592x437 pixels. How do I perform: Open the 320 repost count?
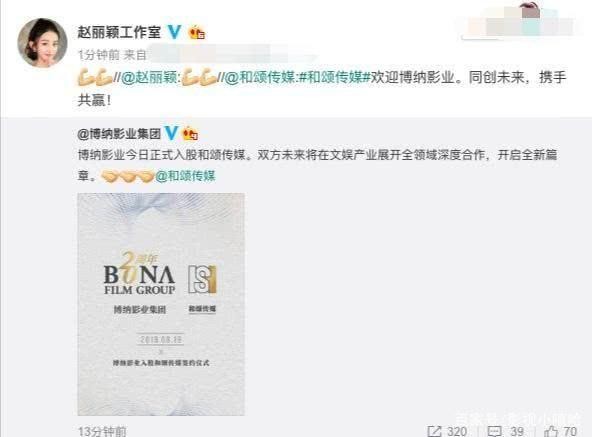click(457, 431)
